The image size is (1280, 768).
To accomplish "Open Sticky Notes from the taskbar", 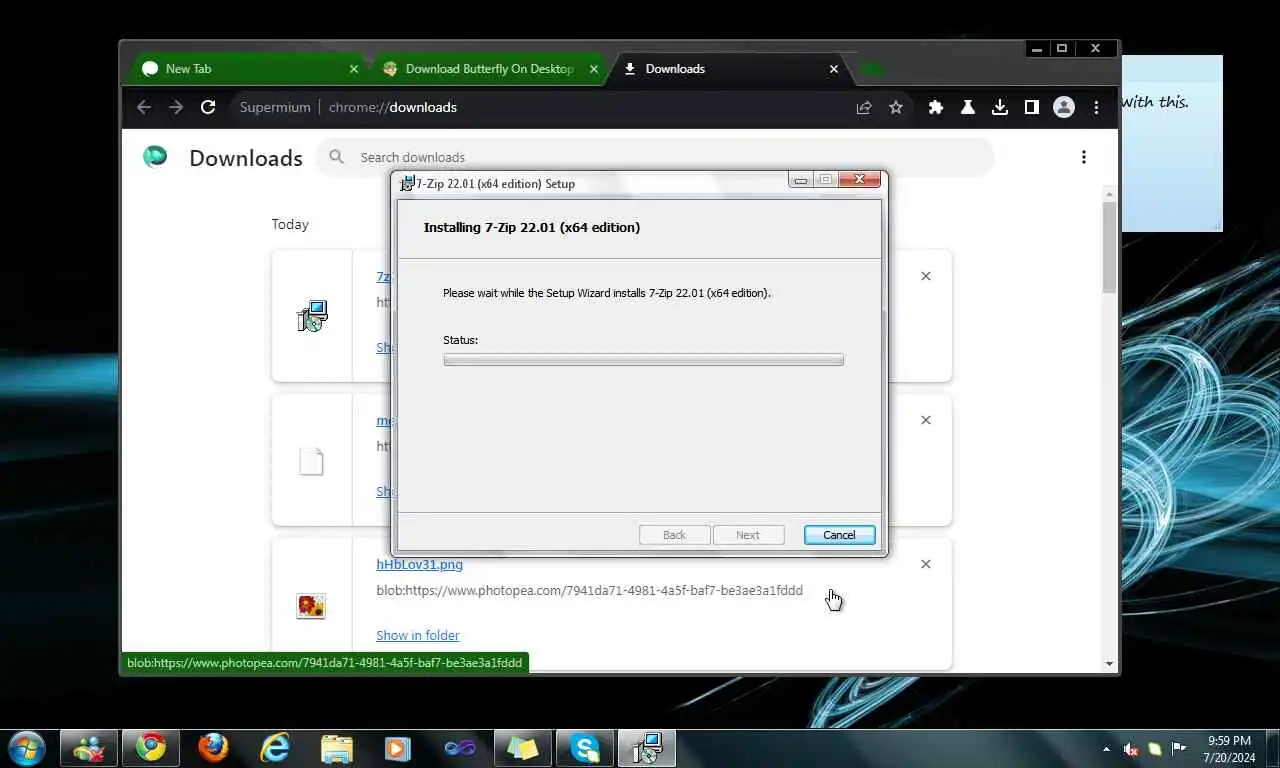I will pos(523,748).
